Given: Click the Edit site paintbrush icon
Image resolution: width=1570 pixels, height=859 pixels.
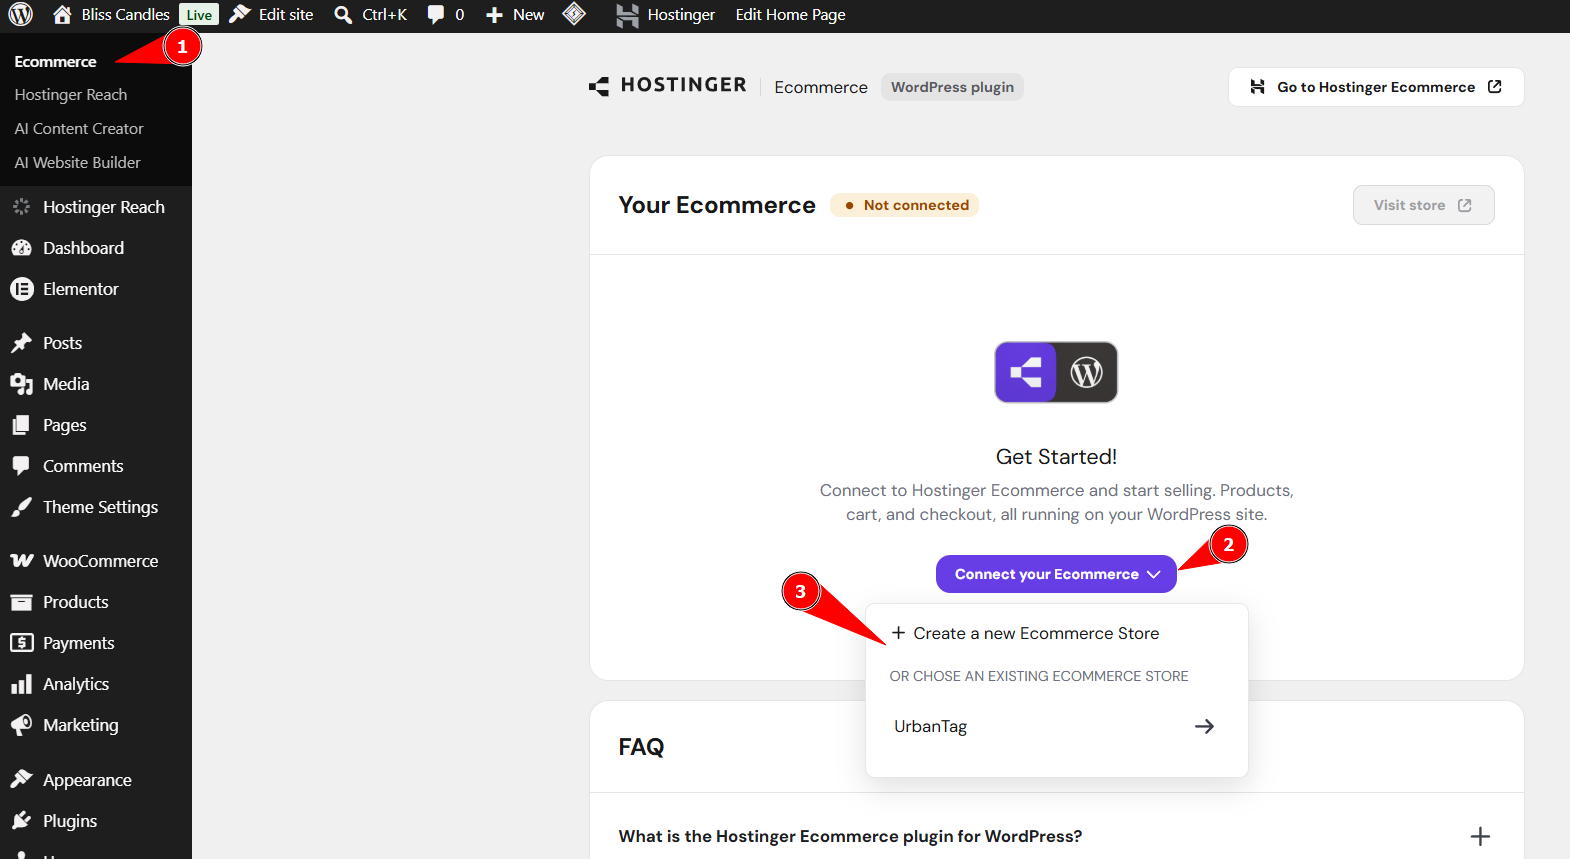Looking at the screenshot, I should [x=240, y=15].
